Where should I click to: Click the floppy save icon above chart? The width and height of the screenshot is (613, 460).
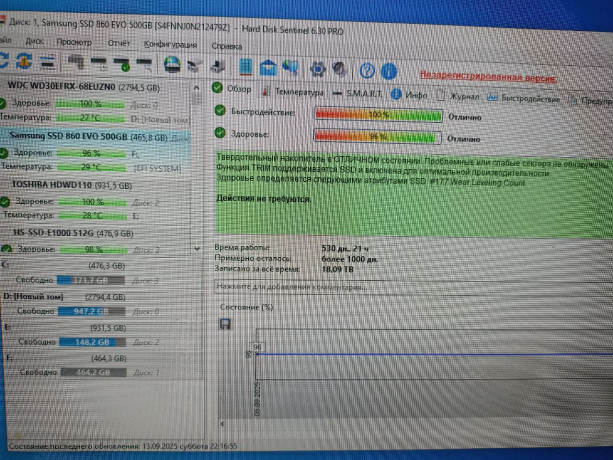pyautogui.click(x=225, y=324)
